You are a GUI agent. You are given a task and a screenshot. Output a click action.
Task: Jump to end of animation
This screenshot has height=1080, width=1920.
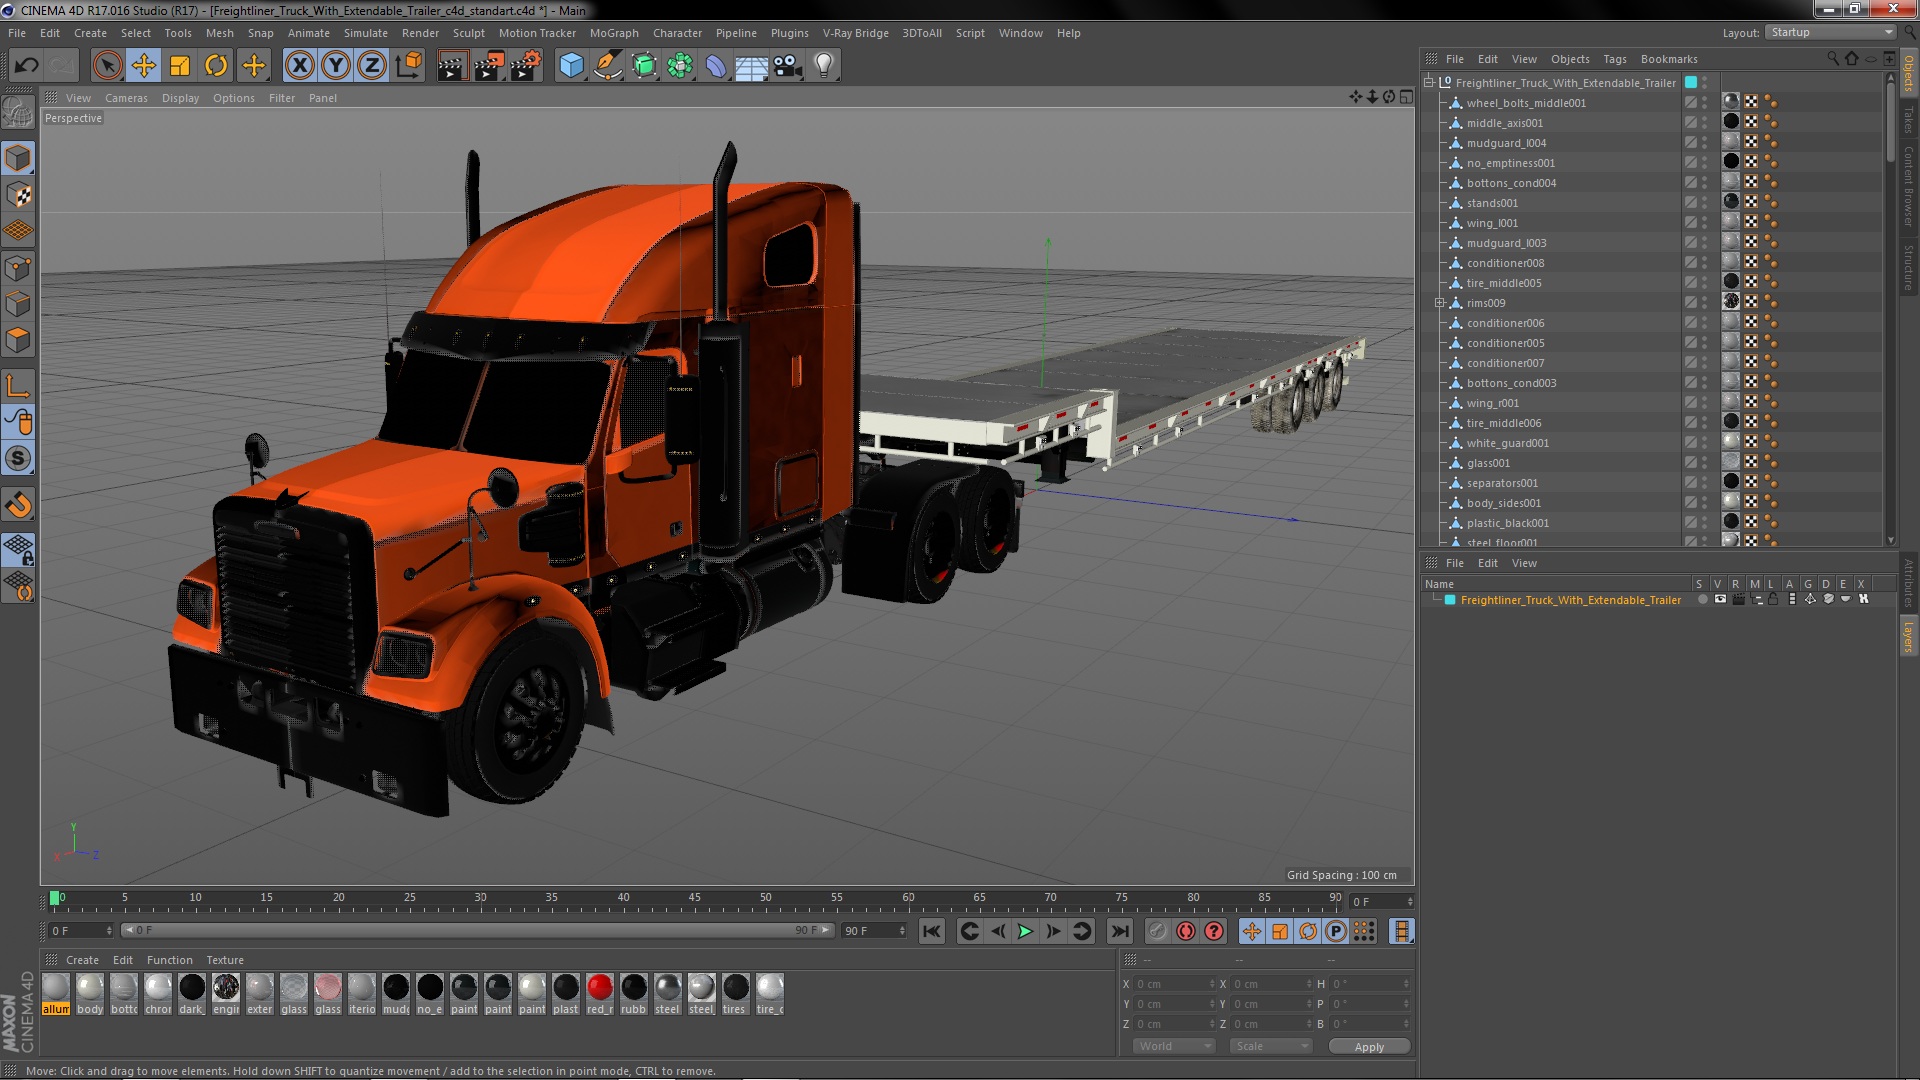pos(1120,931)
